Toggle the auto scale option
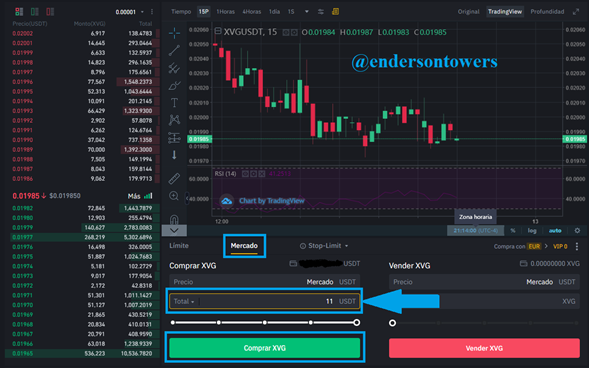The height and width of the screenshot is (368, 589). [555, 231]
